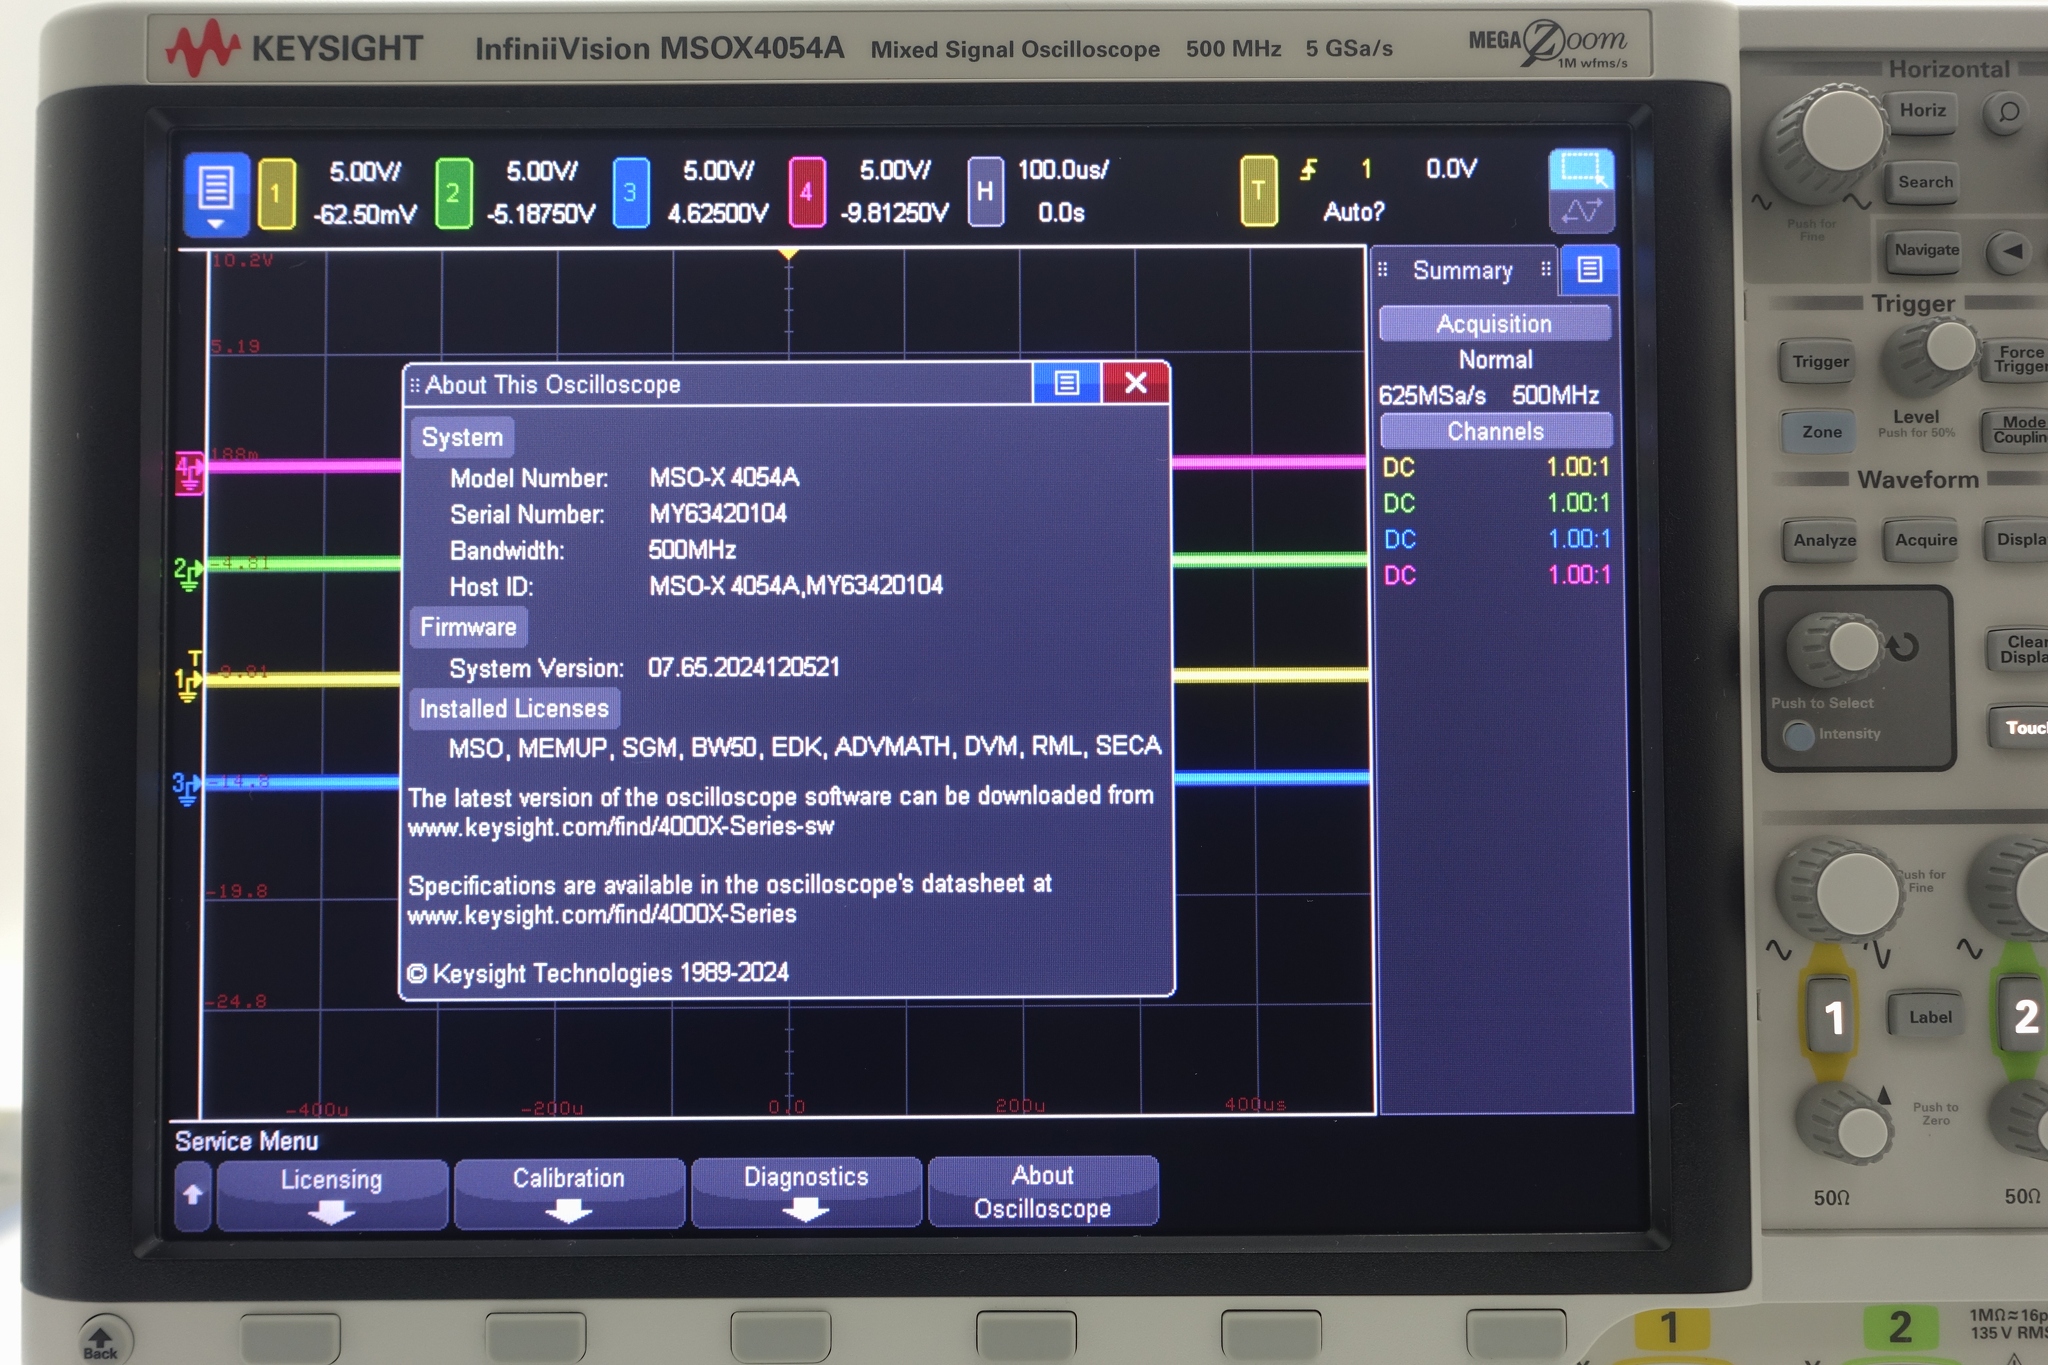
Task: Click the Acquire hardware button
Action: click(1925, 540)
